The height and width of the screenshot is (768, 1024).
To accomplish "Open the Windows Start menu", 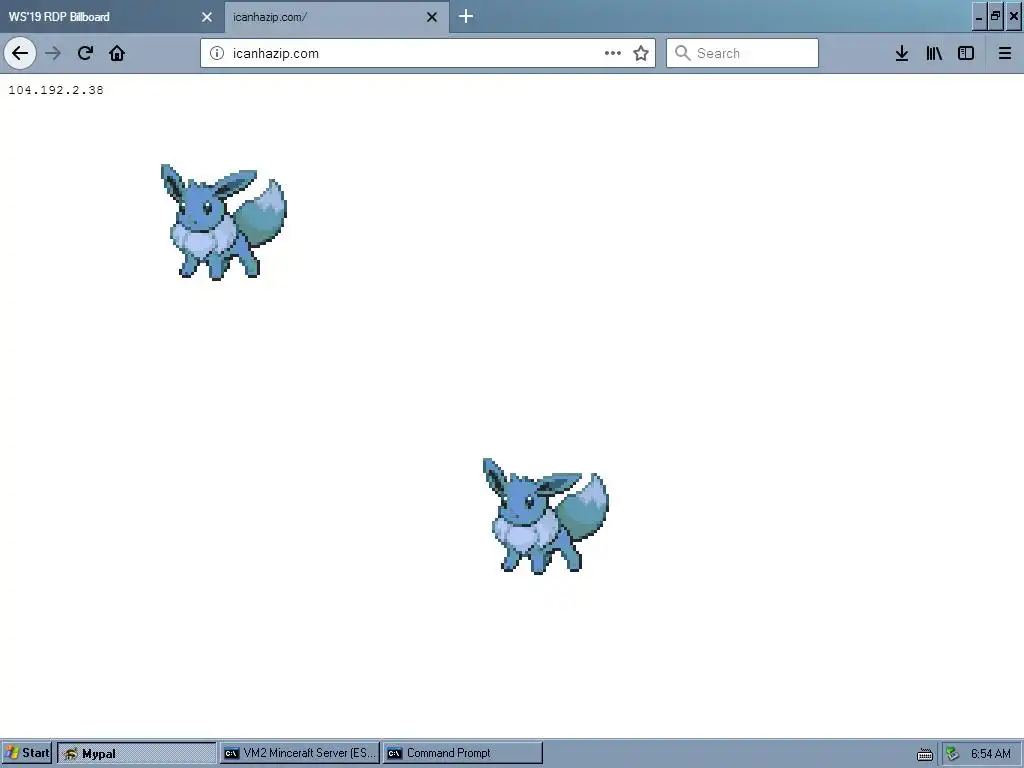I will coord(27,753).
